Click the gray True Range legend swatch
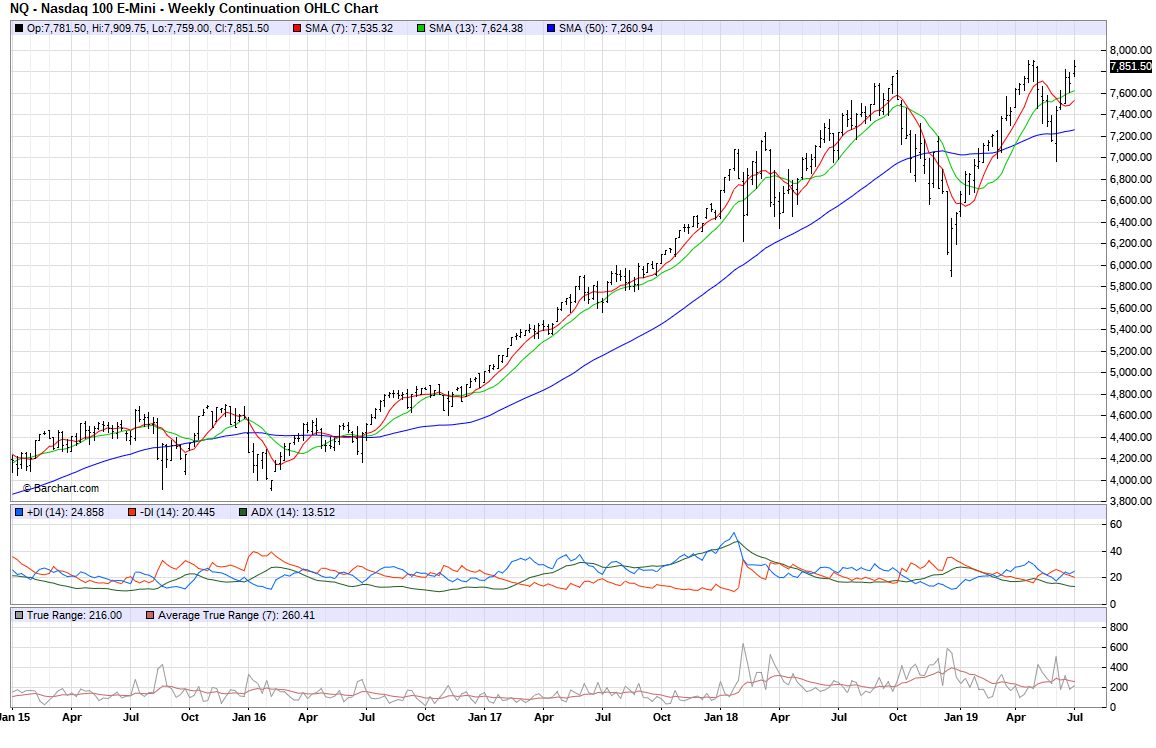The image size is (1156, 748). (x=18, y=615)
